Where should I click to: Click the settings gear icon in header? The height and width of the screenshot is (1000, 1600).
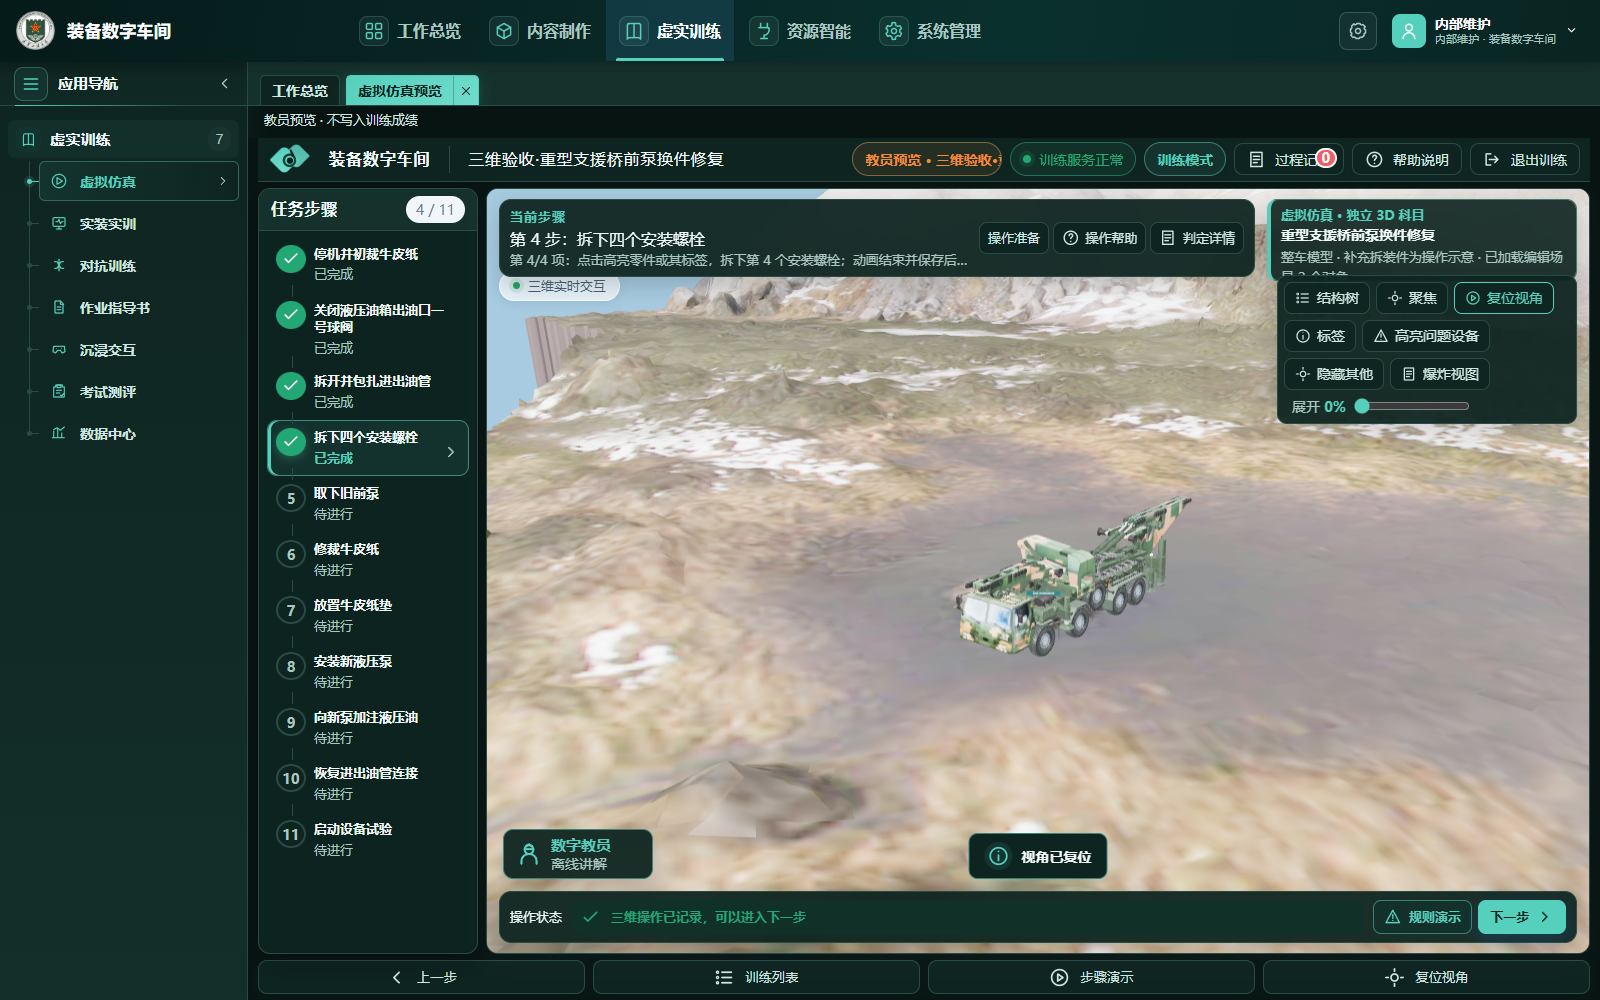click(x=1357, y=31)
